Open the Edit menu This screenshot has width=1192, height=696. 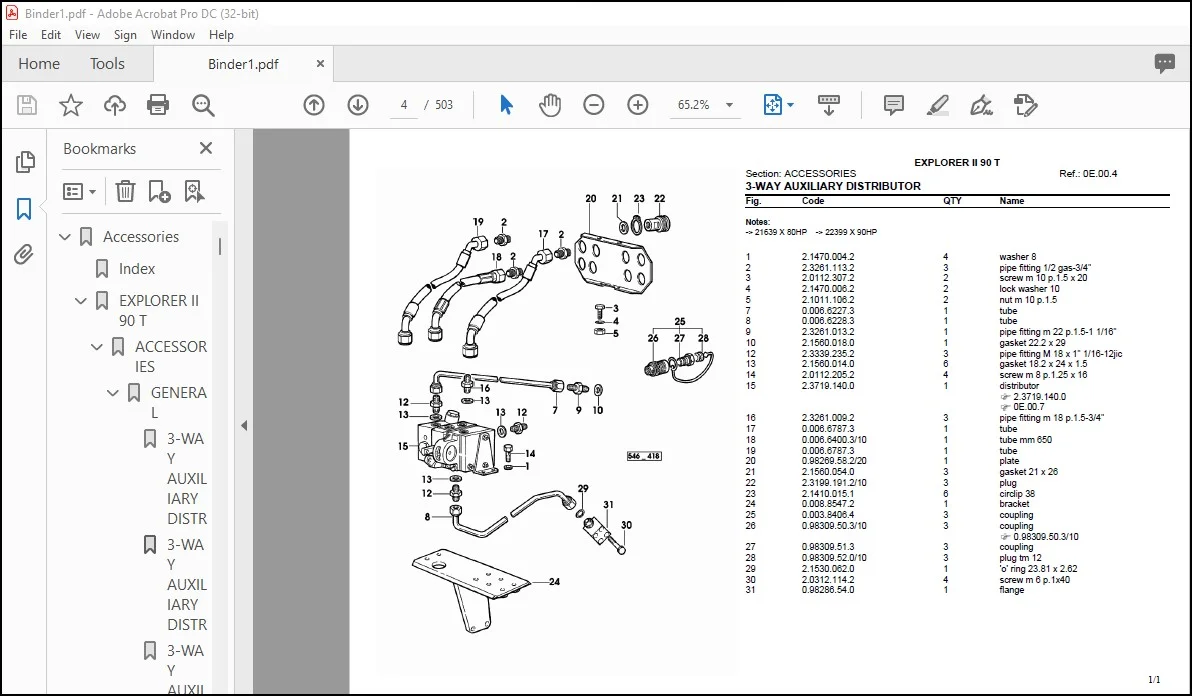51,35
